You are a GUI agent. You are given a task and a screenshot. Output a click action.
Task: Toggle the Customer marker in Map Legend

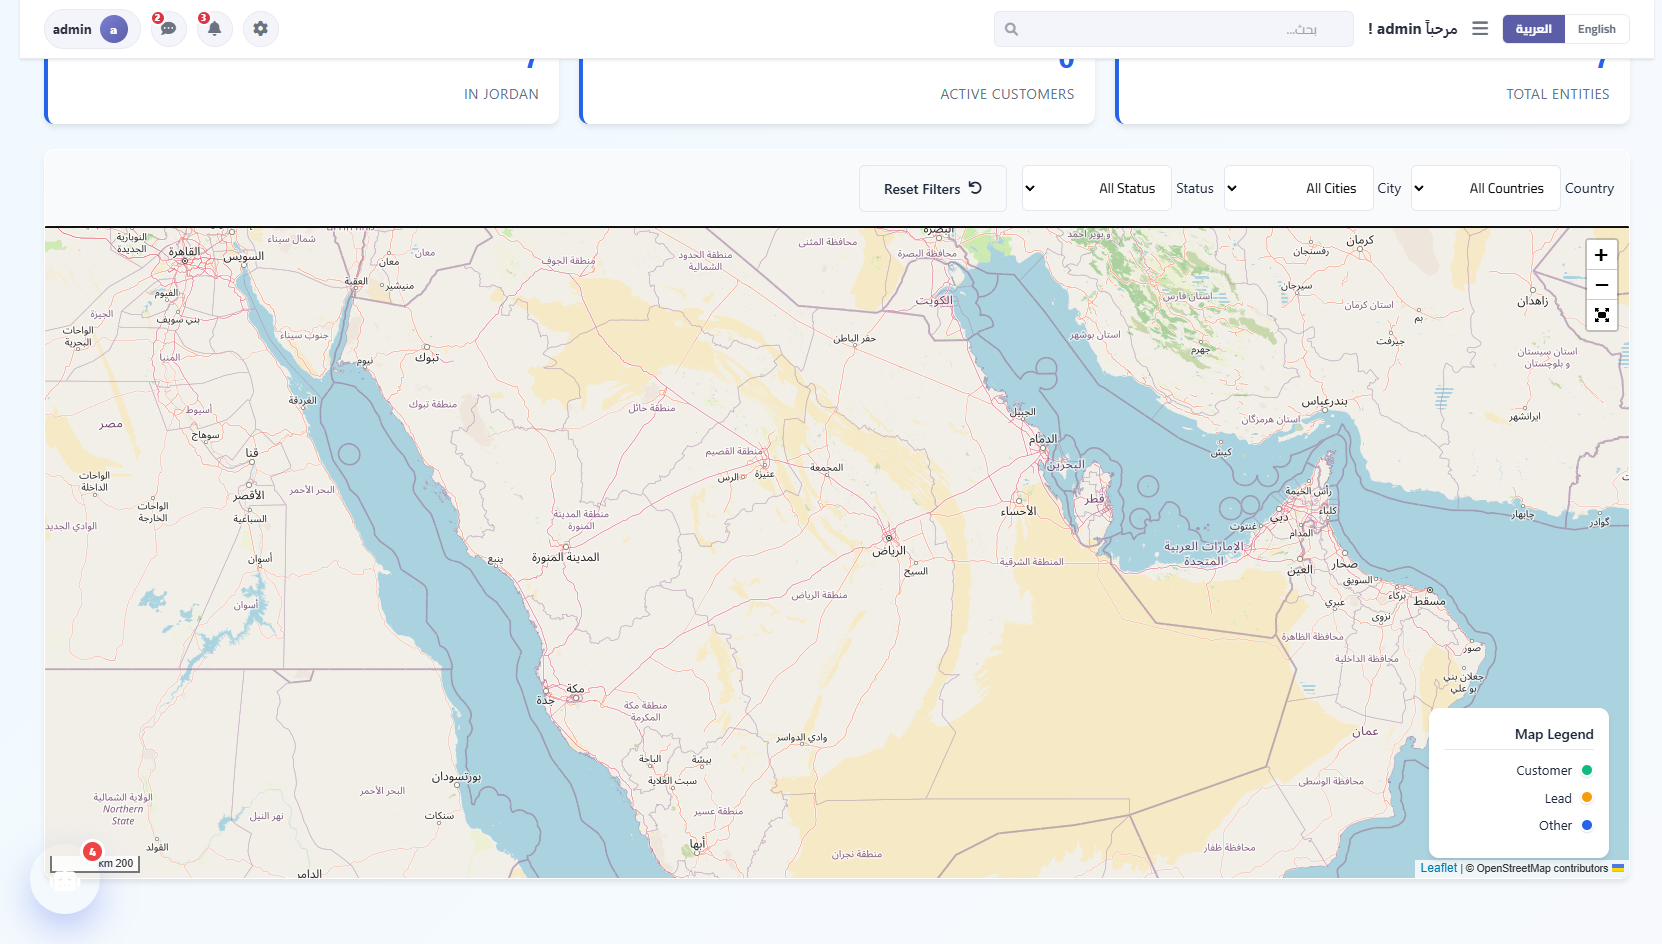click(x=1585, y=770)
